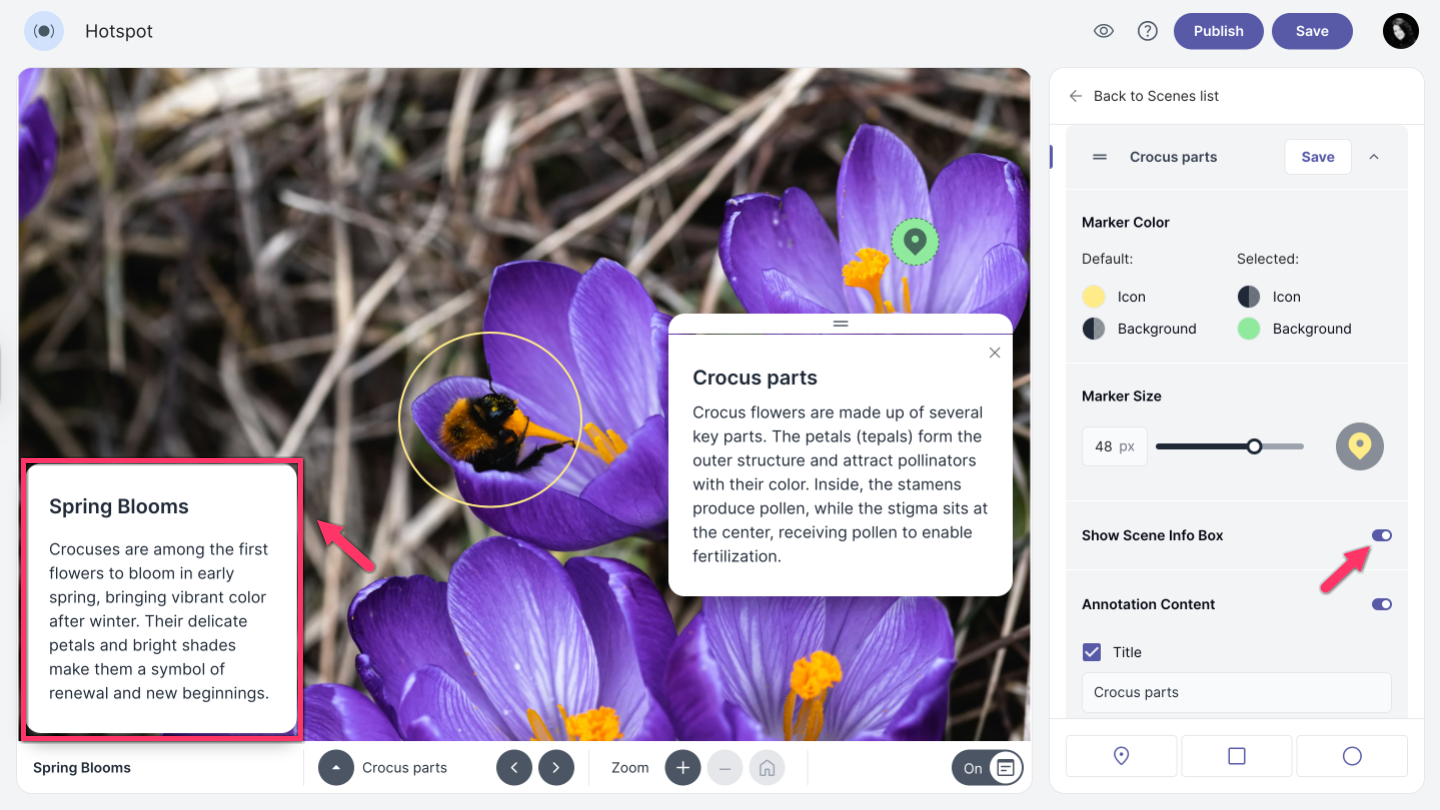Go to next annotation arrow
Image resolution: width=1440 pixels, height=810 pixels.
(x=556, y=768)
